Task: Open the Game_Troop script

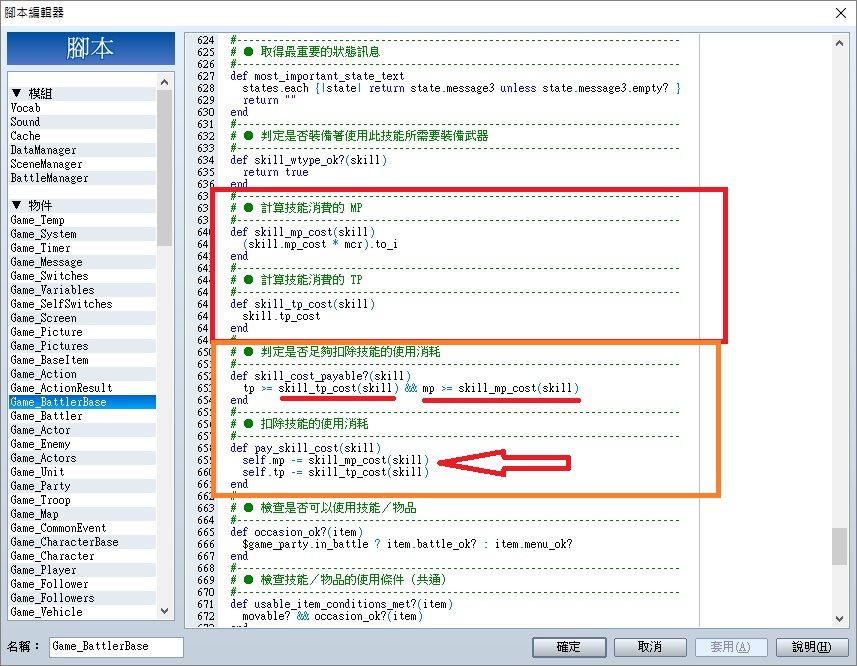Action: (83, 500)
